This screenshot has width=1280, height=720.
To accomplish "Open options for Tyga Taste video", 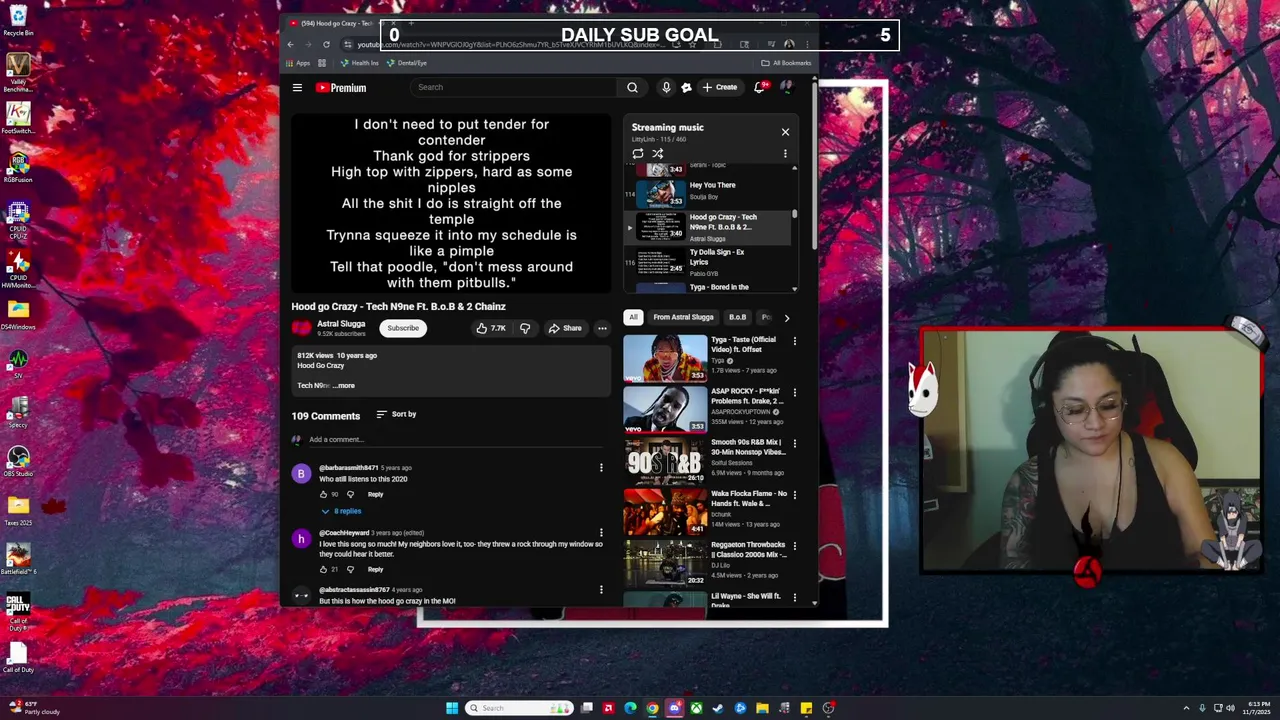I will (x=795, y=341).
